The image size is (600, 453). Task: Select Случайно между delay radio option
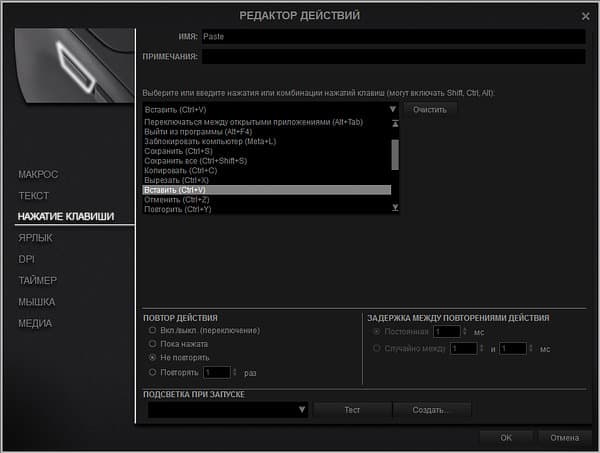pos(377,348)
